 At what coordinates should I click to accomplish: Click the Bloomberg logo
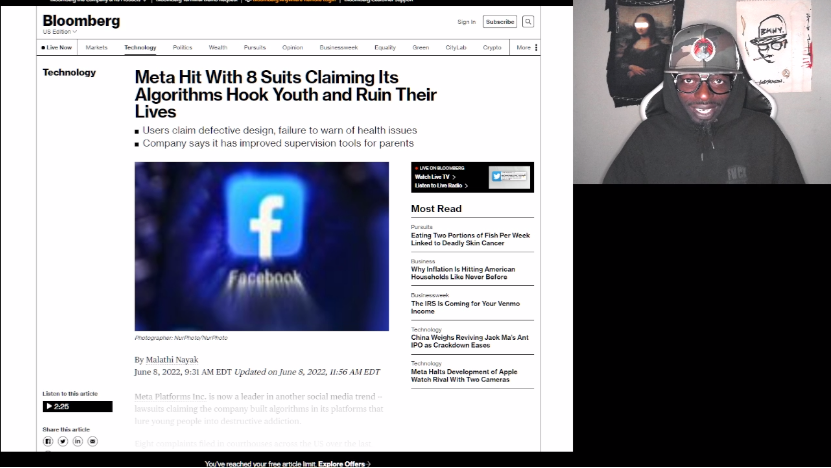(x=81, y=21)
